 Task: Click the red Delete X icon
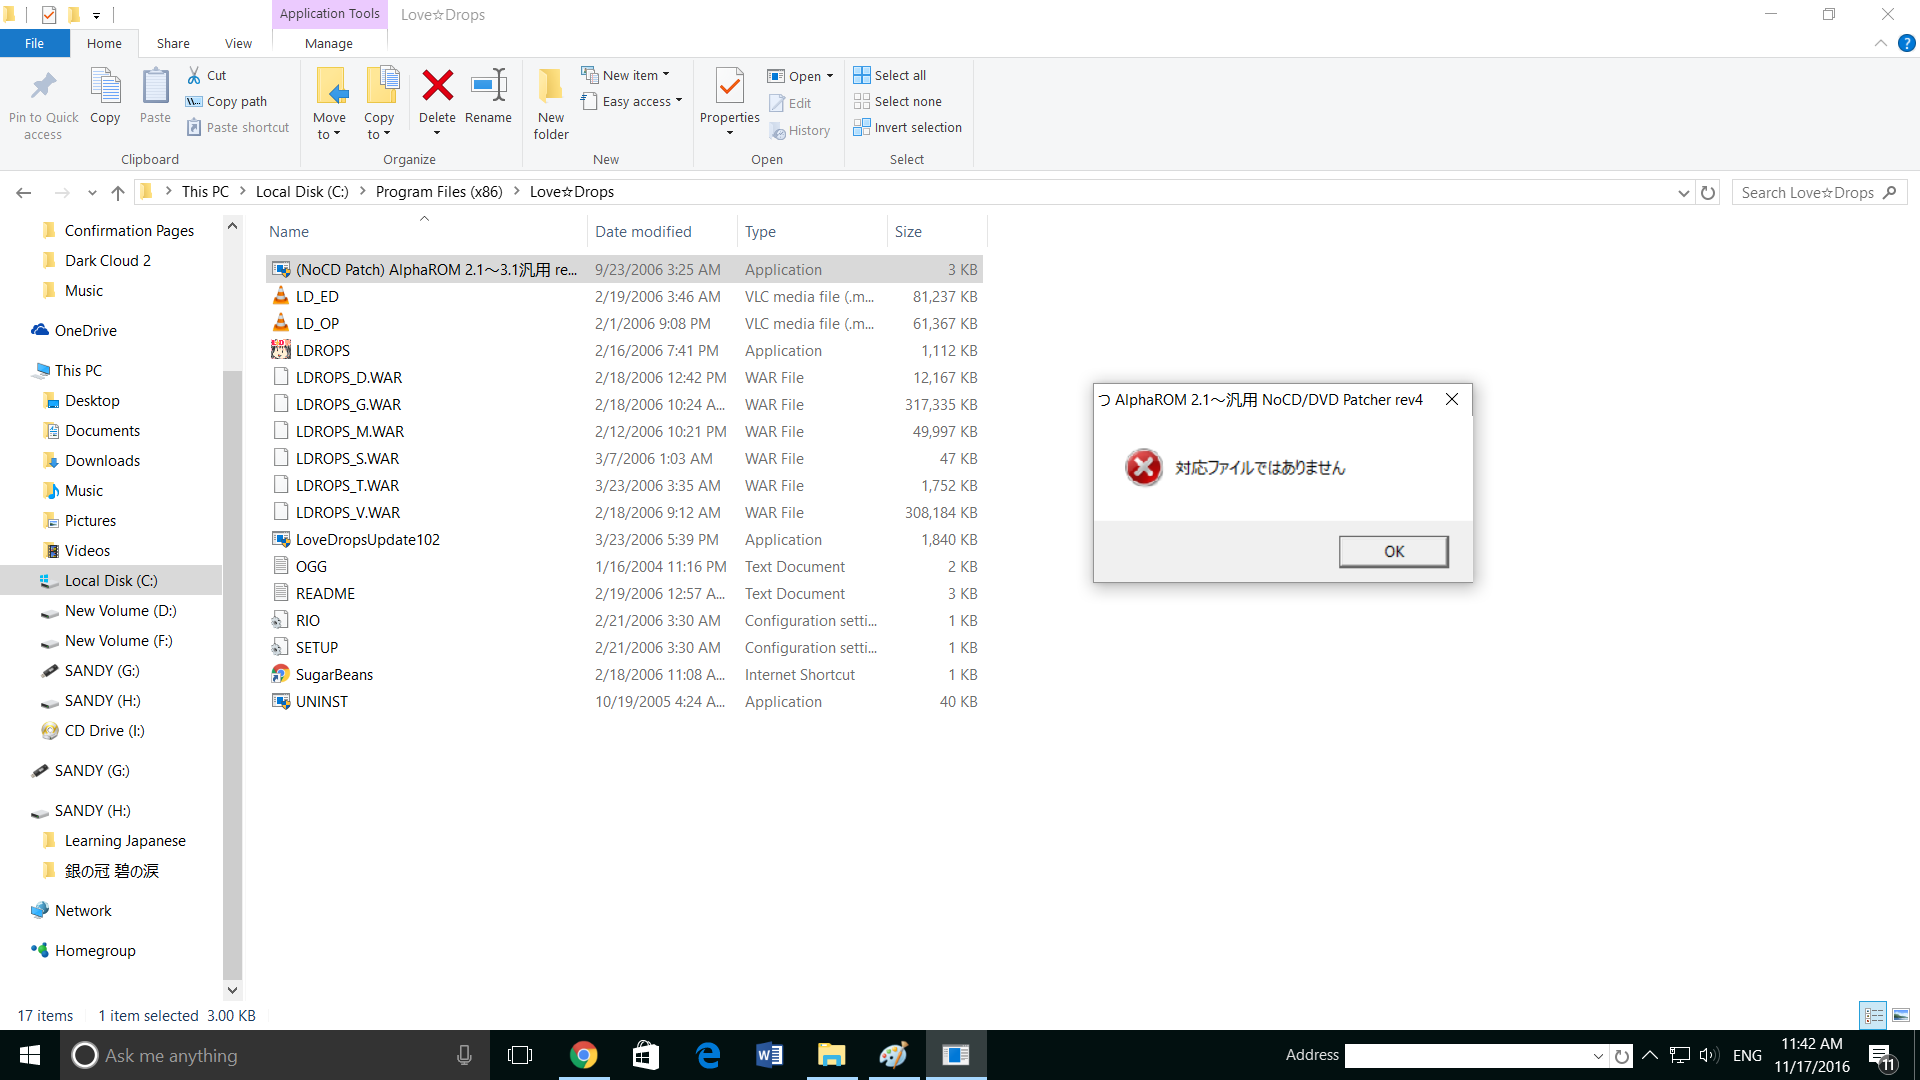coord(437,85)
